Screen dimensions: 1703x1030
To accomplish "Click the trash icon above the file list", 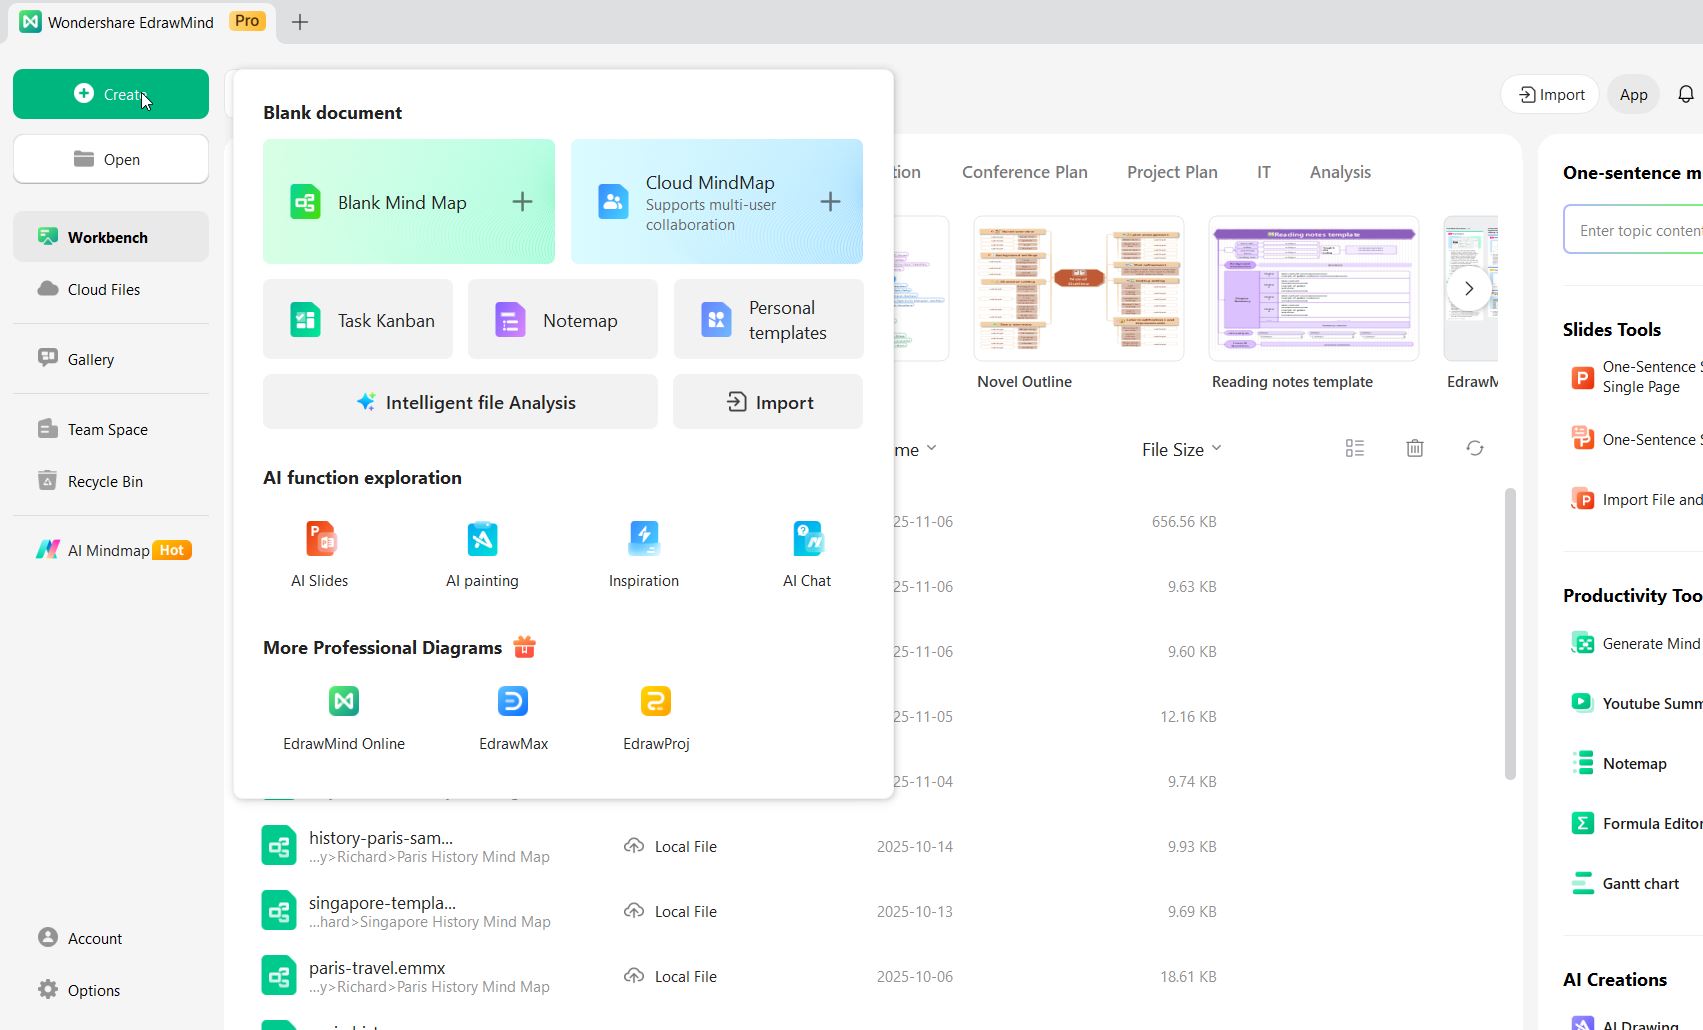I will pyautogui.click(x=1415, y=448).
